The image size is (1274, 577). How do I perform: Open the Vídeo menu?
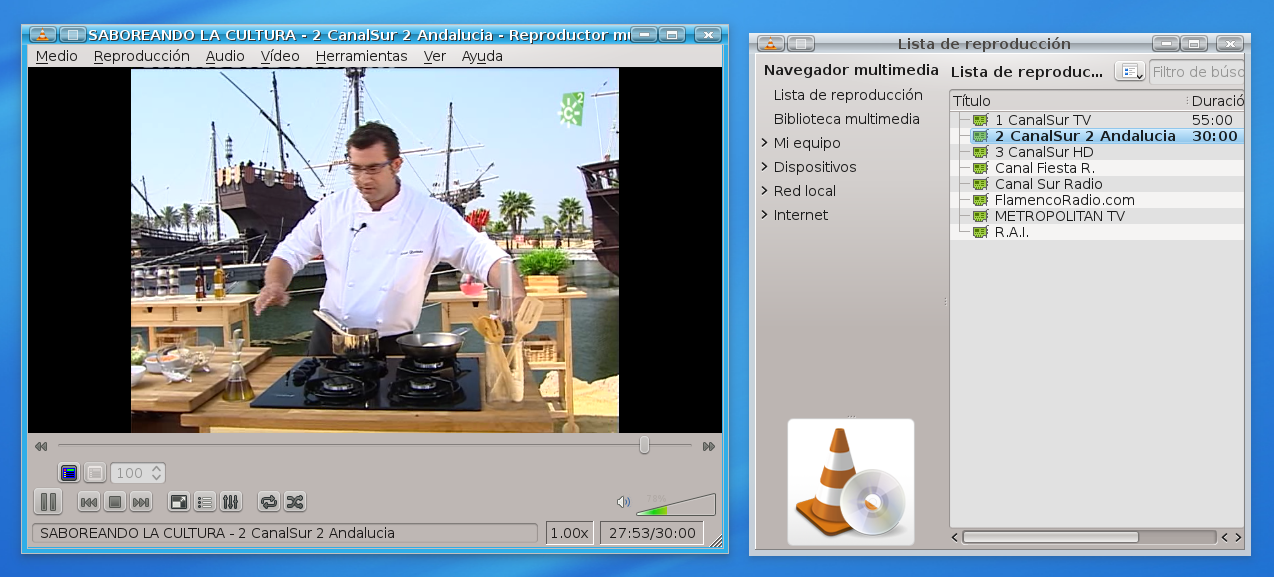click(280, 56)
